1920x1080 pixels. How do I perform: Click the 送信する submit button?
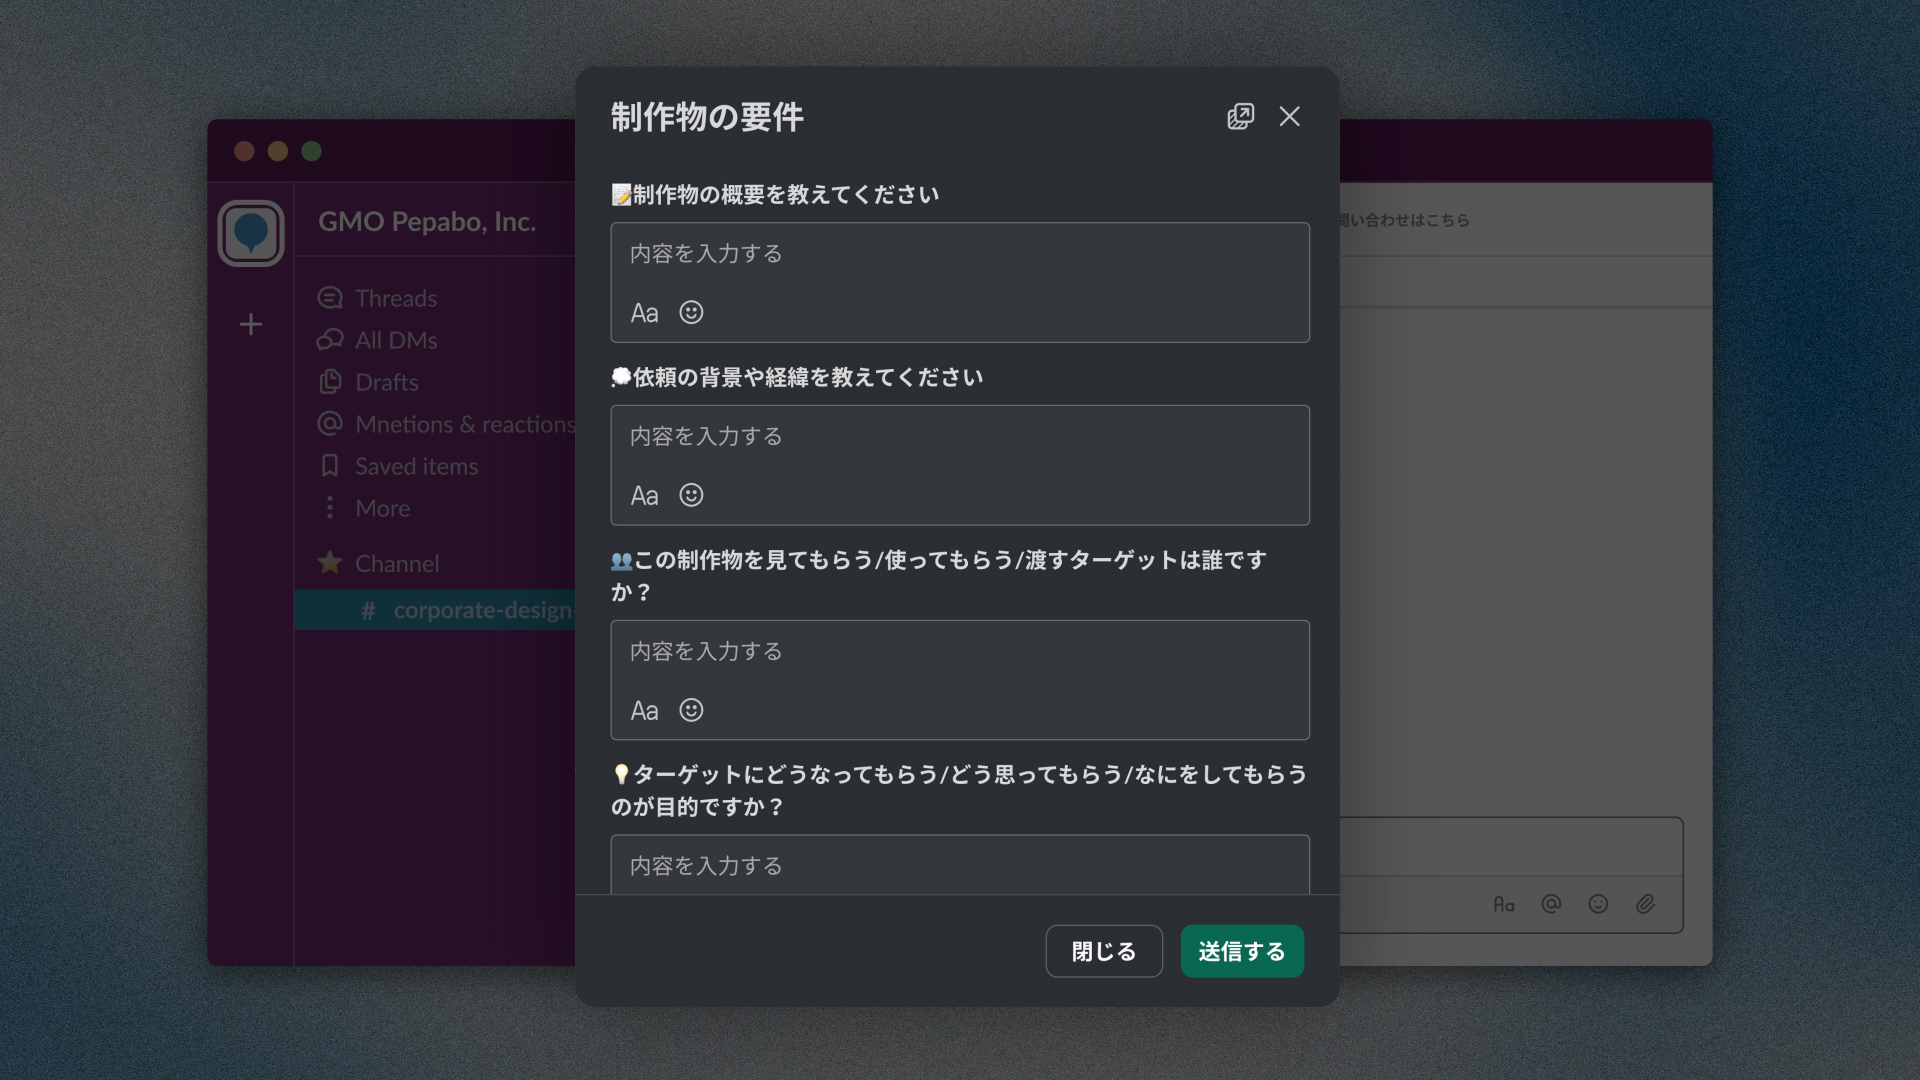point(1241,951)
